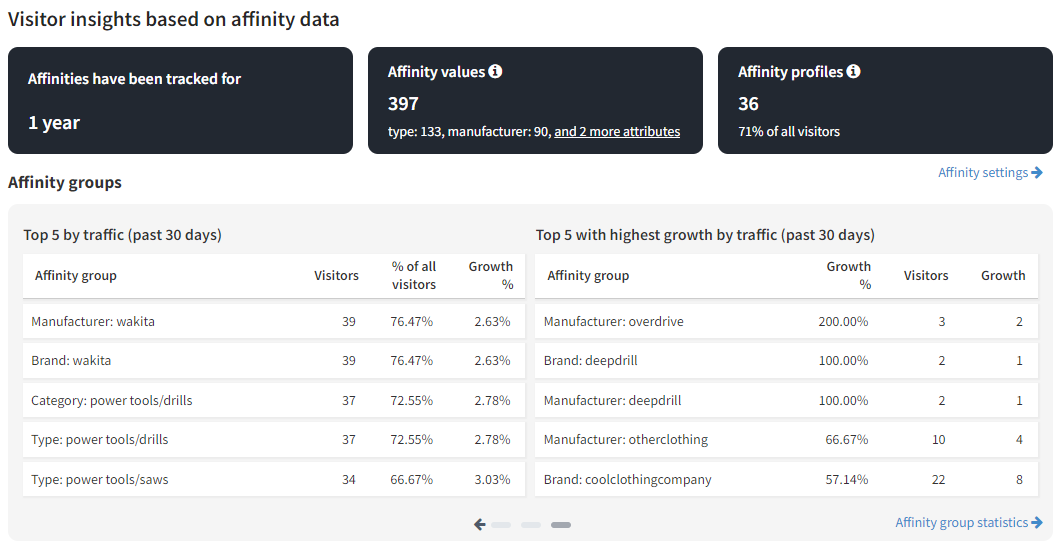Select the middle carousel page dot
1060x549 pixels.
531,525
